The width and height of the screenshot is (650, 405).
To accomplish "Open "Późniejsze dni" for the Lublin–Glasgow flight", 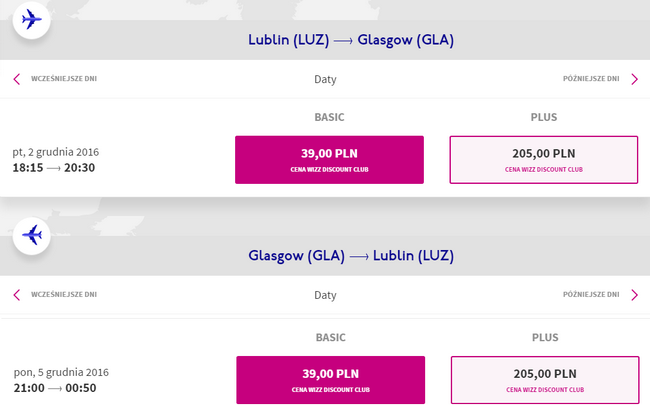I will [590, 78].
